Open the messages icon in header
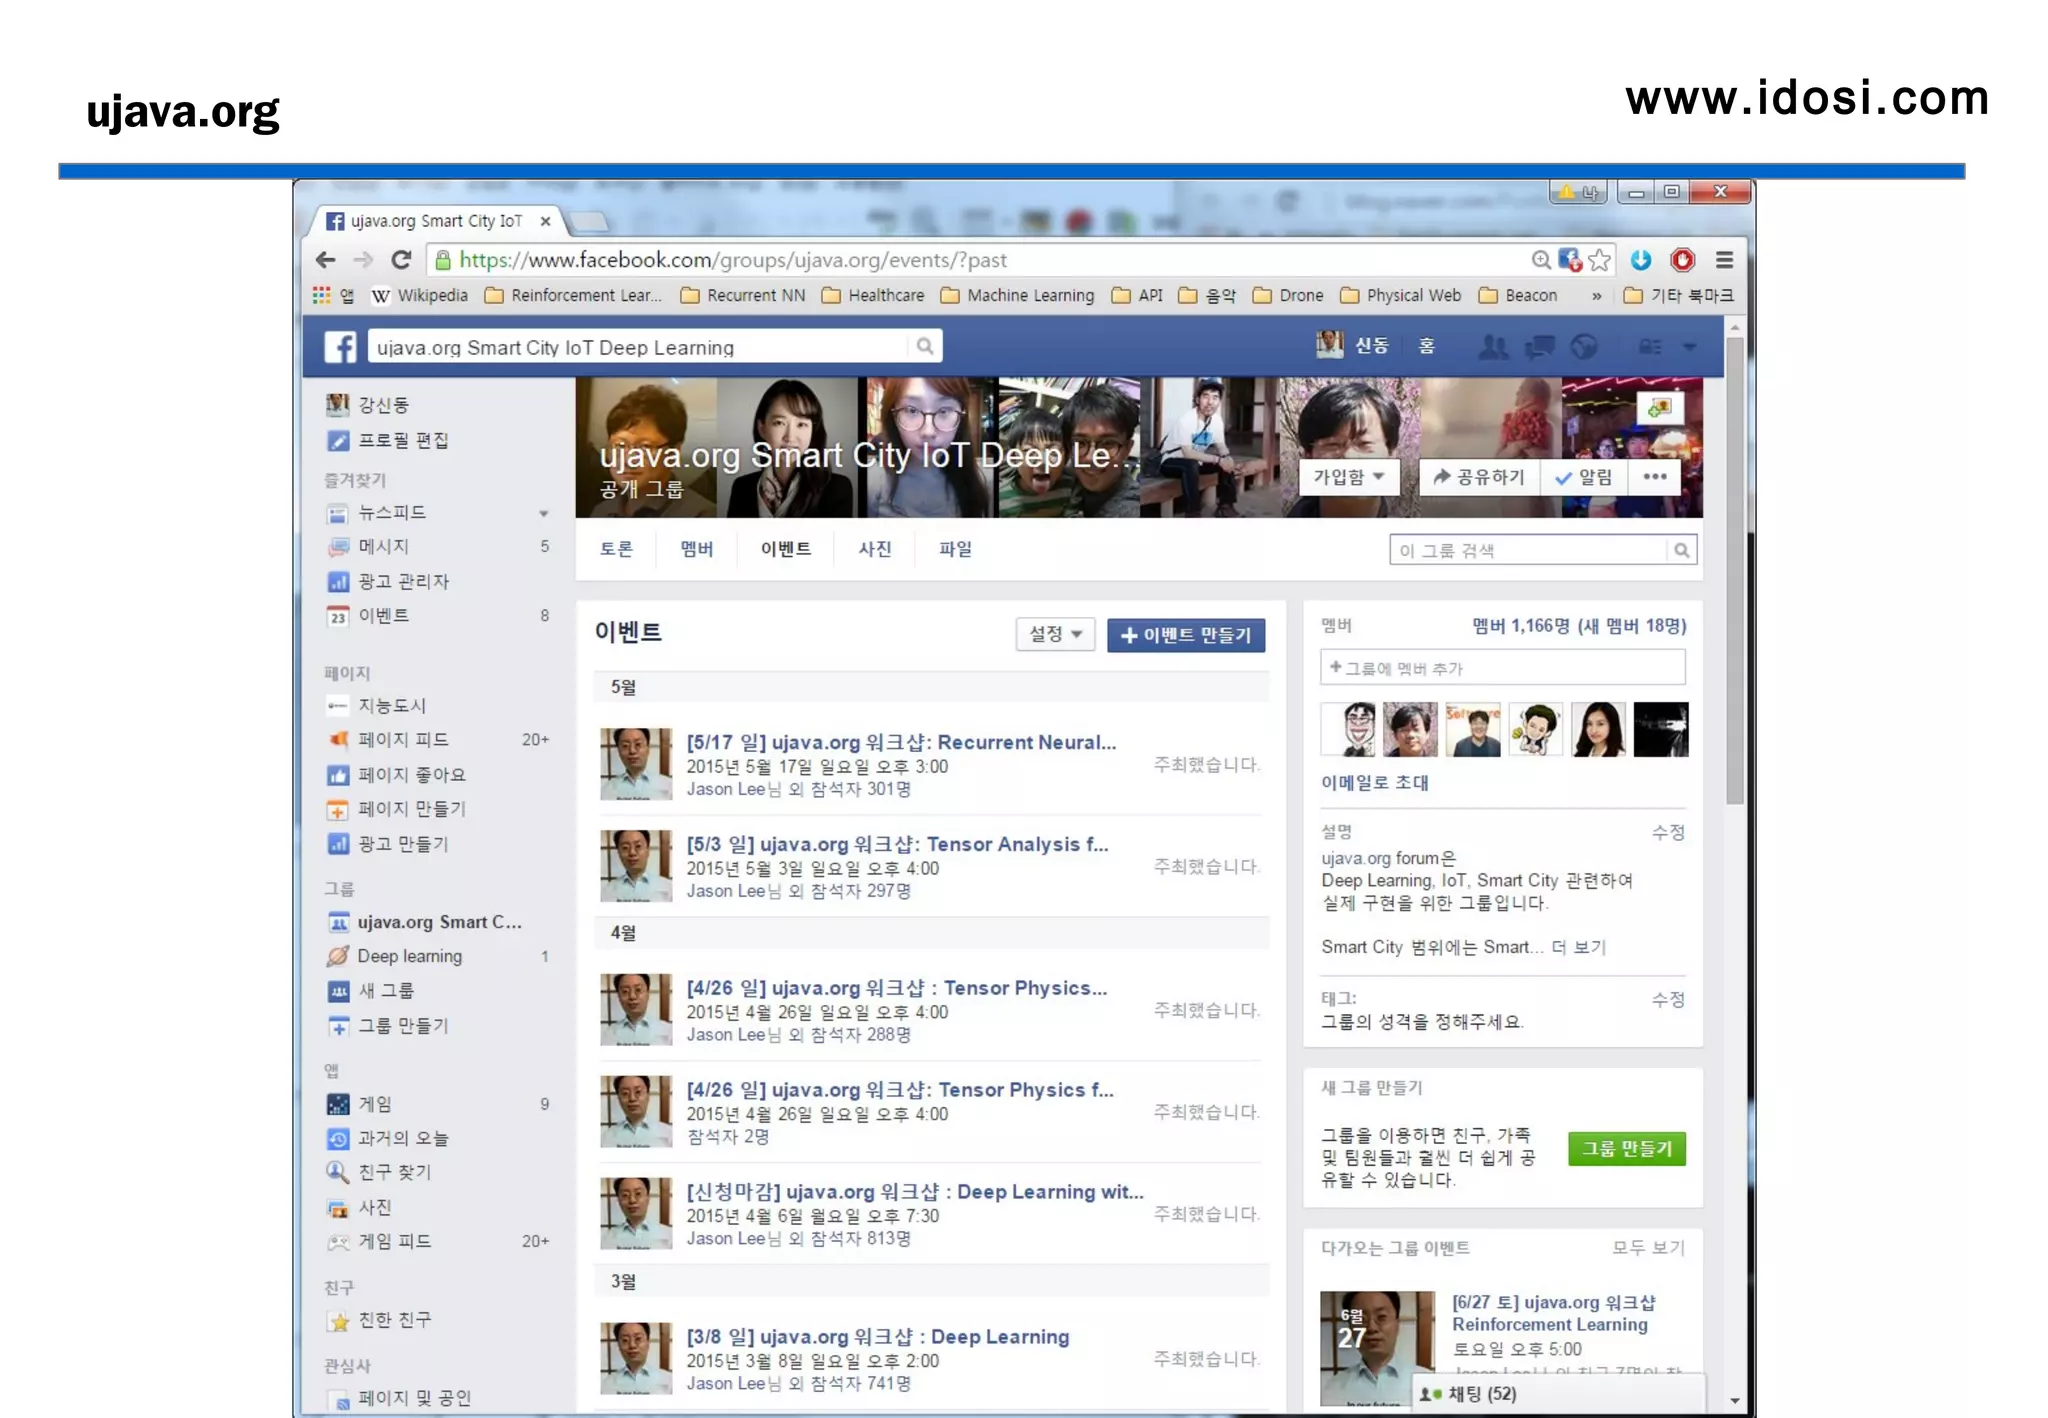Image resolution: width=2048 pixels, height=1418 pixels. pos(1539,347)
